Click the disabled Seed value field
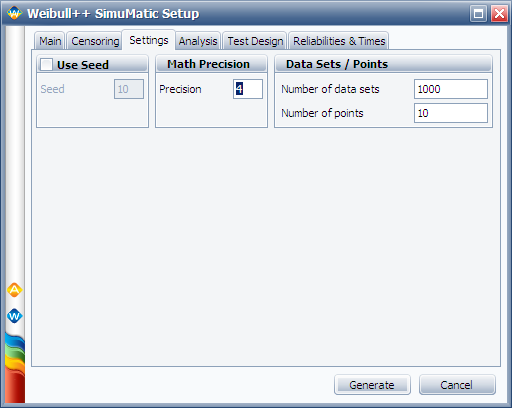 (129, 89)
